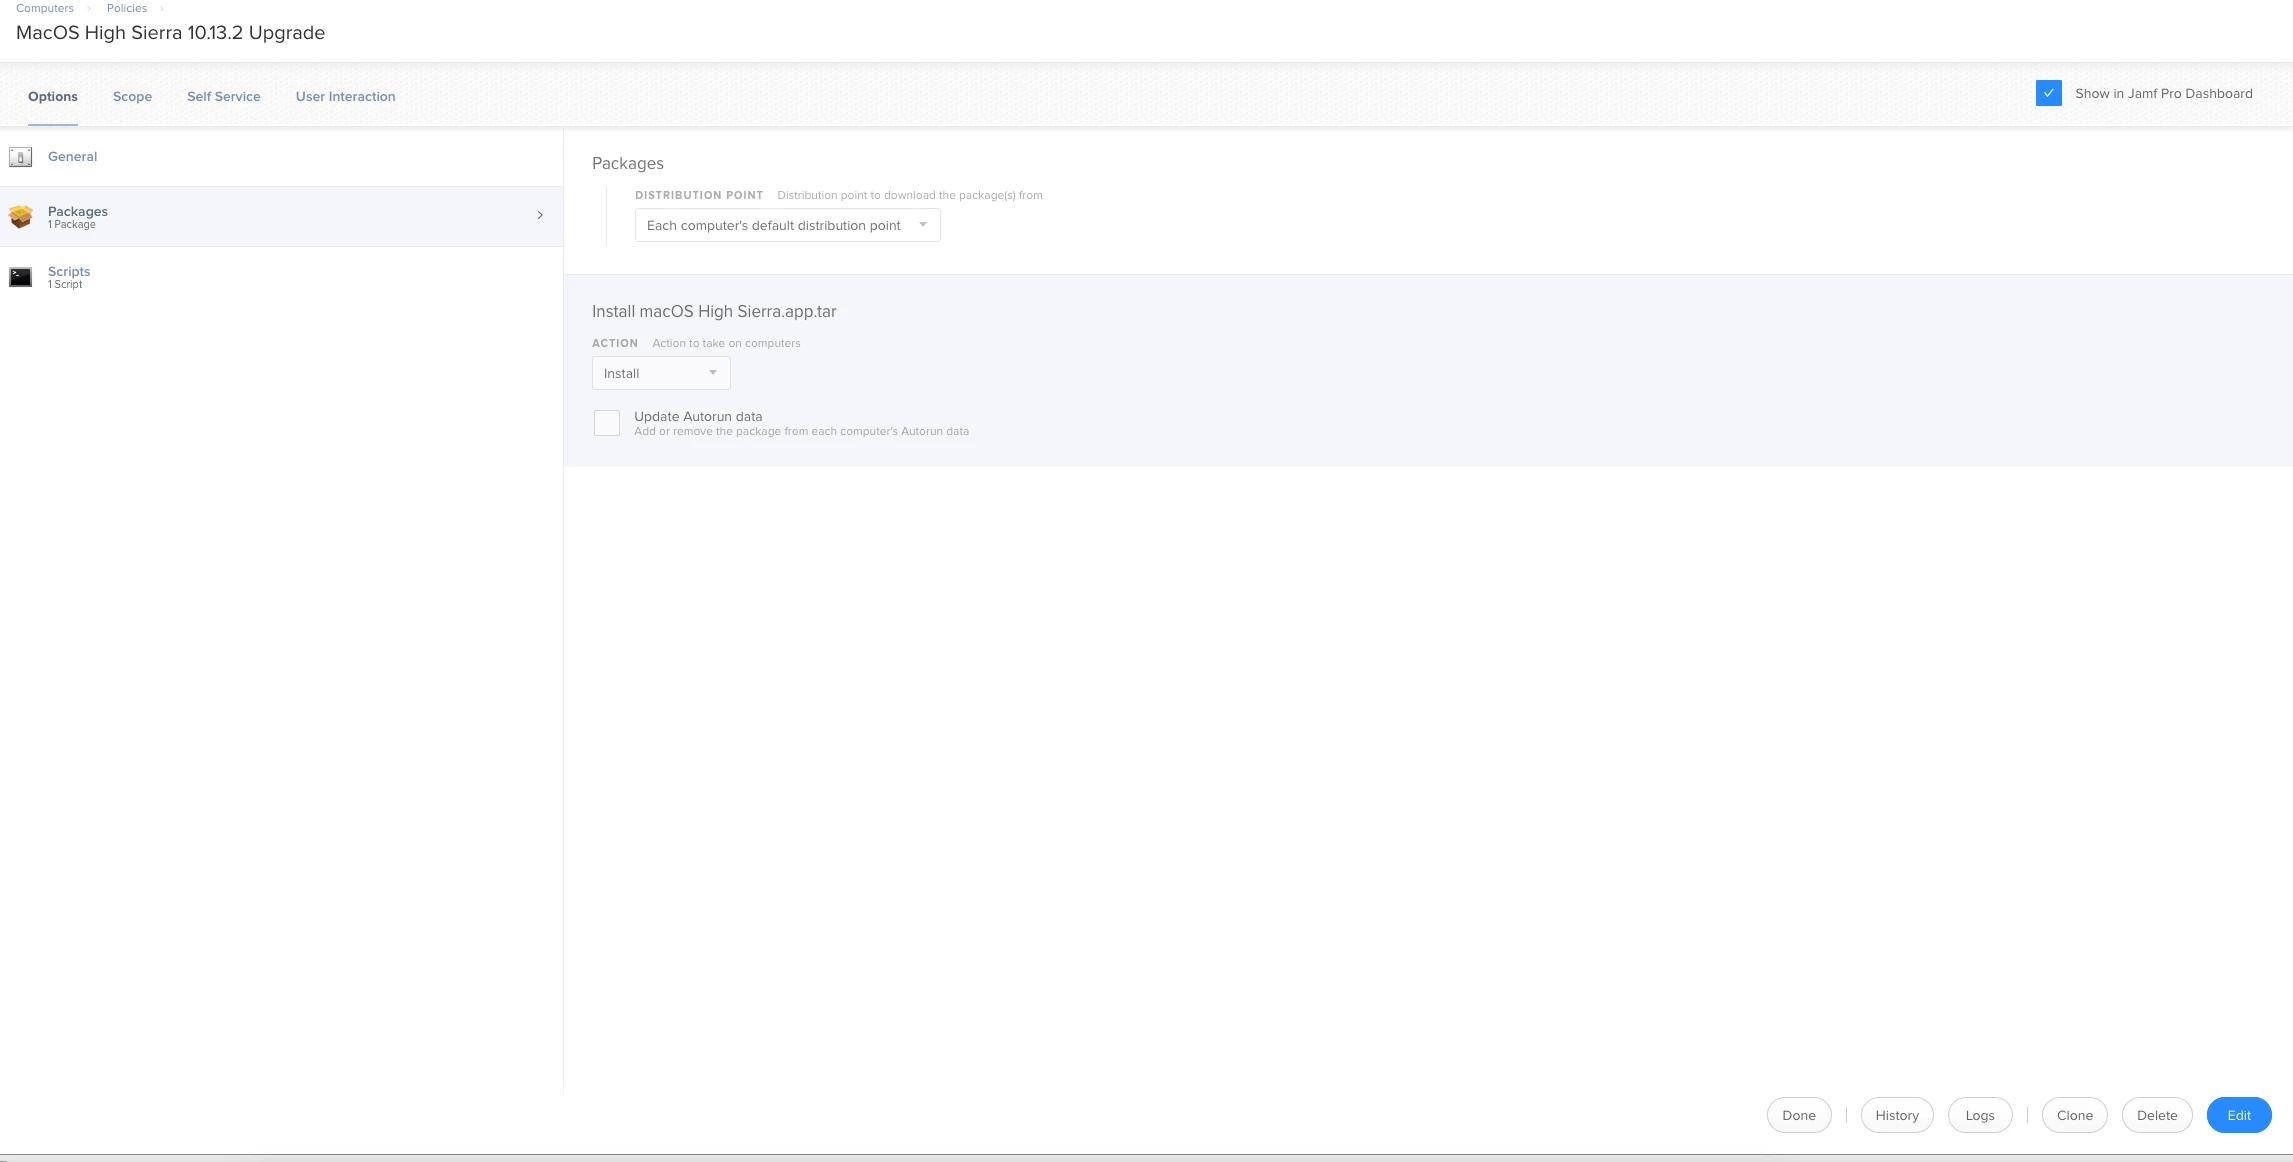Screen dimensions: 2293x1162
Task: Open the Install action dropdown
Action: pos(660,373)
